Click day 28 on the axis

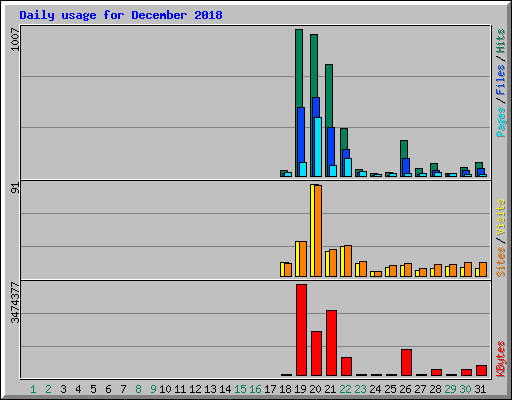[x=435, y=389]
